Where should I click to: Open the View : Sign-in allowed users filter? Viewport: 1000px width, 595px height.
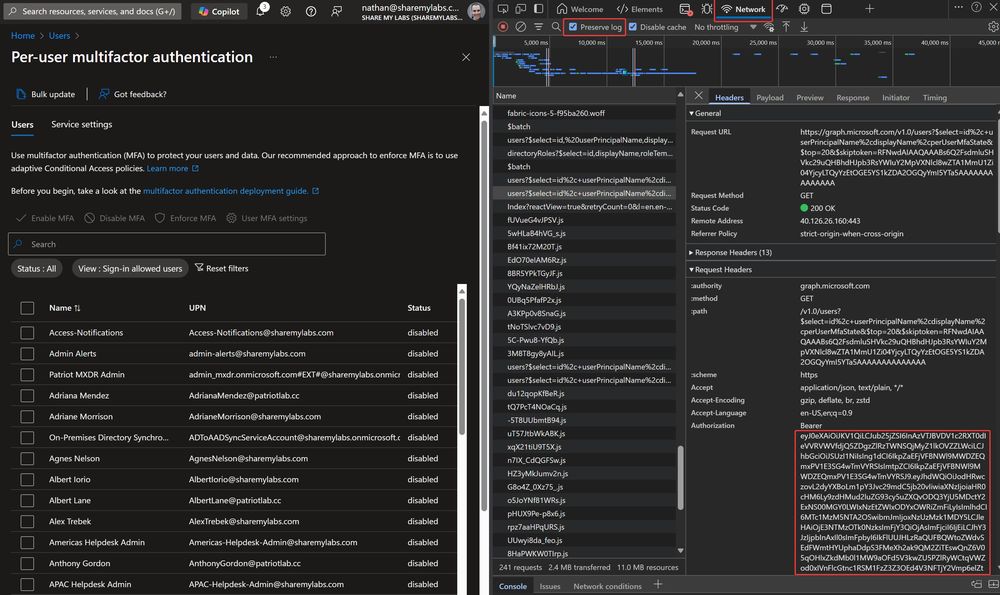tap(130, 268)
